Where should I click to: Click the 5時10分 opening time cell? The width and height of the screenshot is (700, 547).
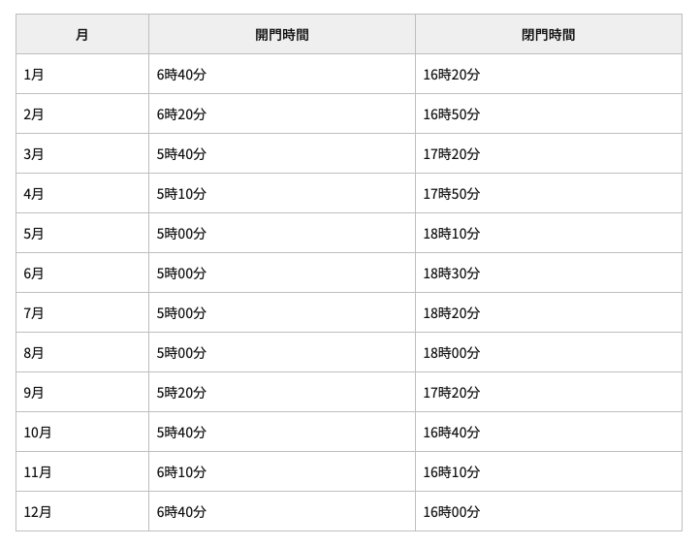coord(181,193)
